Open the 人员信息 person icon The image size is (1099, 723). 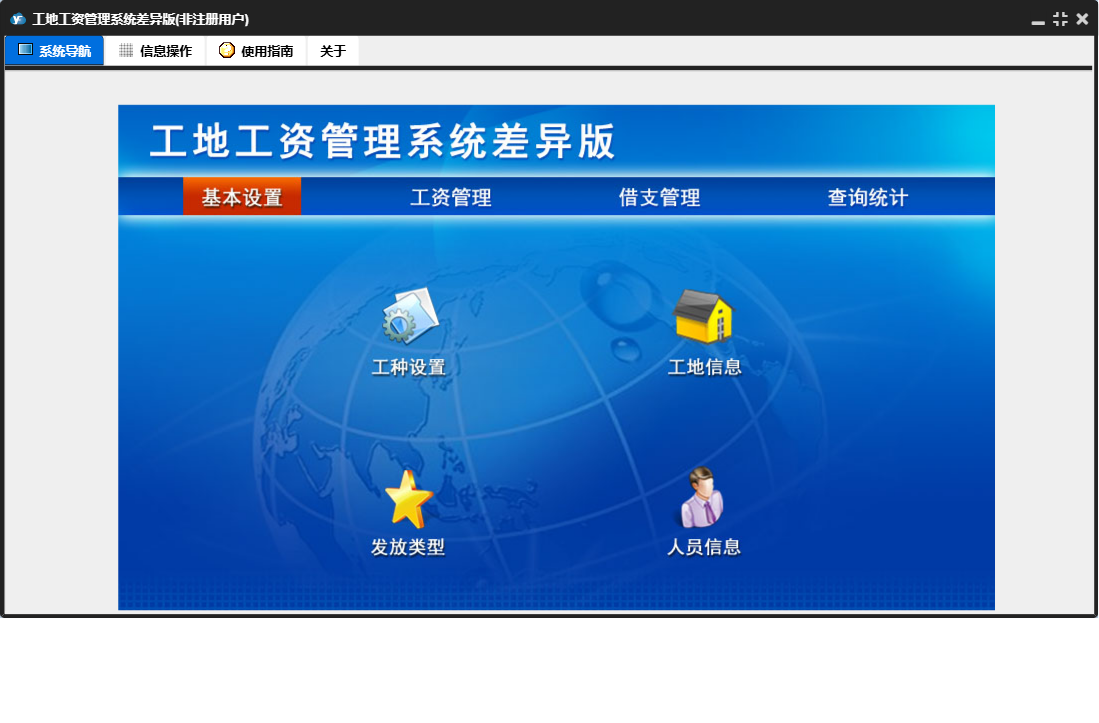[703, 498]
